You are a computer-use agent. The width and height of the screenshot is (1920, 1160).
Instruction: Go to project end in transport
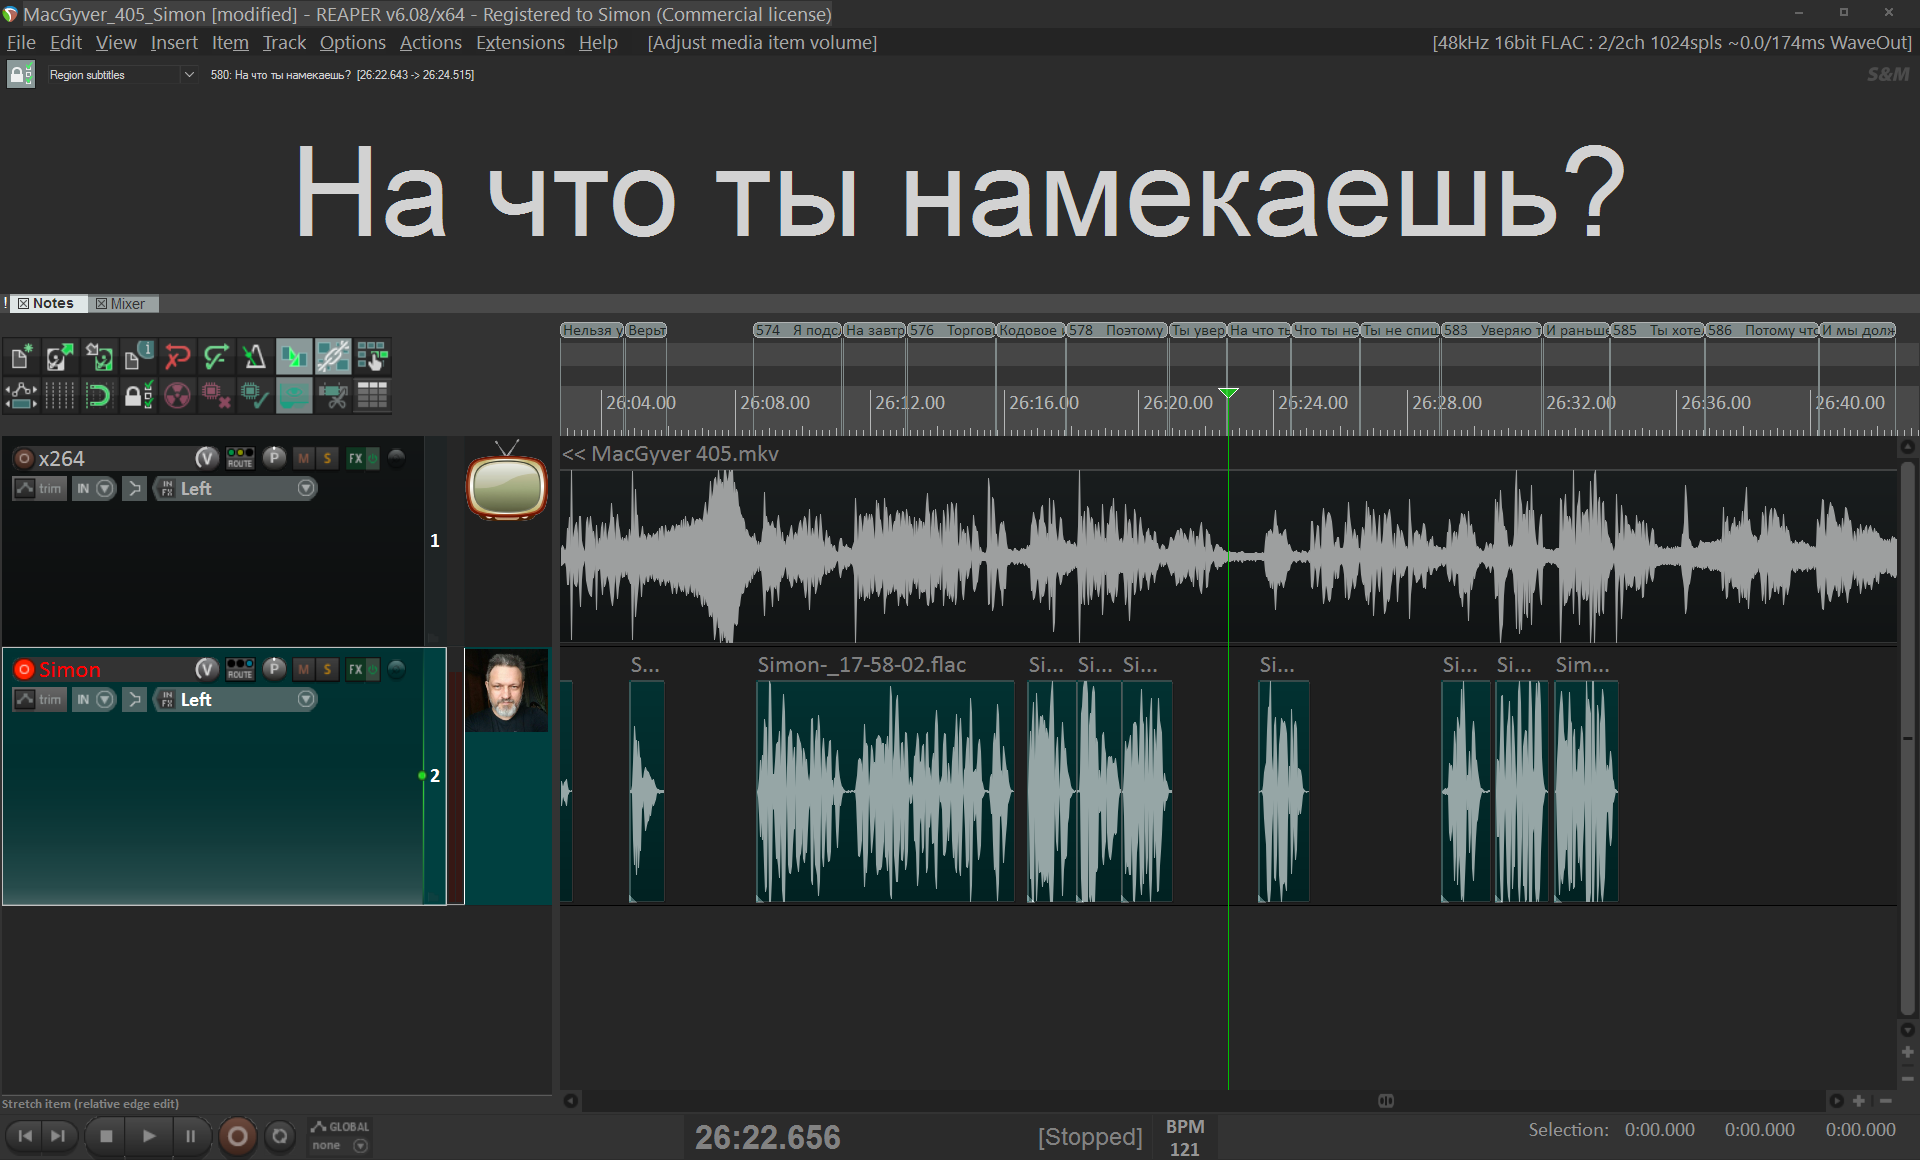pyautogui.click(x=58, y=1136)
